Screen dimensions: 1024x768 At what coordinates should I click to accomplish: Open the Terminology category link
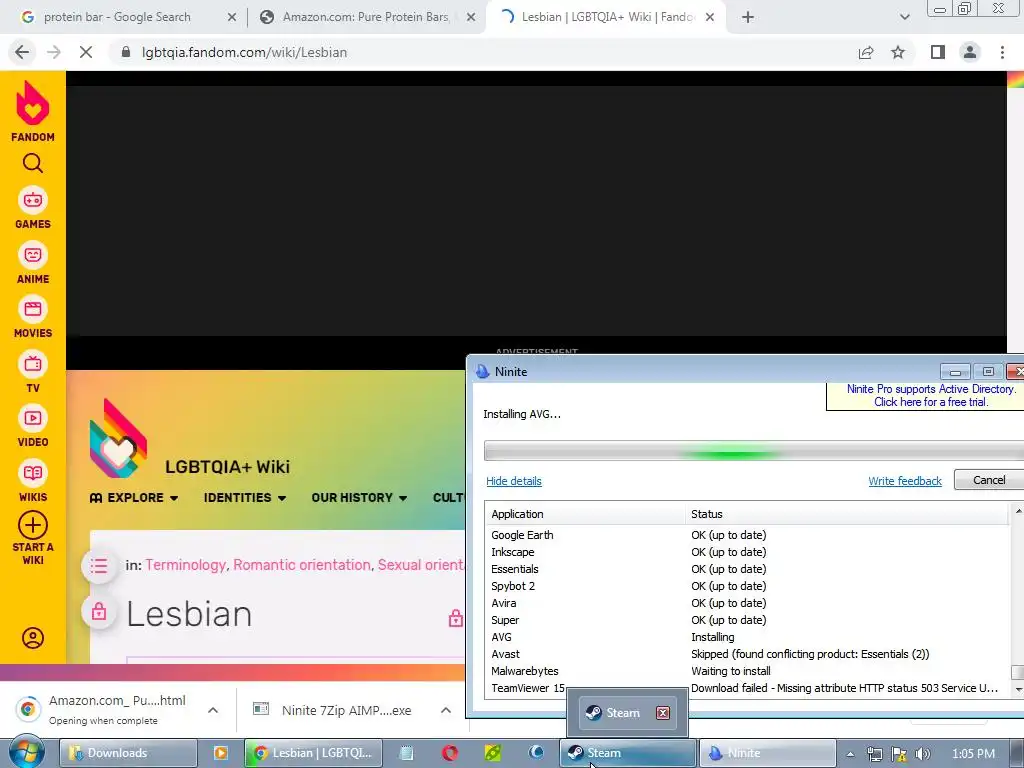pyautogui.click(x=185, y=565)
